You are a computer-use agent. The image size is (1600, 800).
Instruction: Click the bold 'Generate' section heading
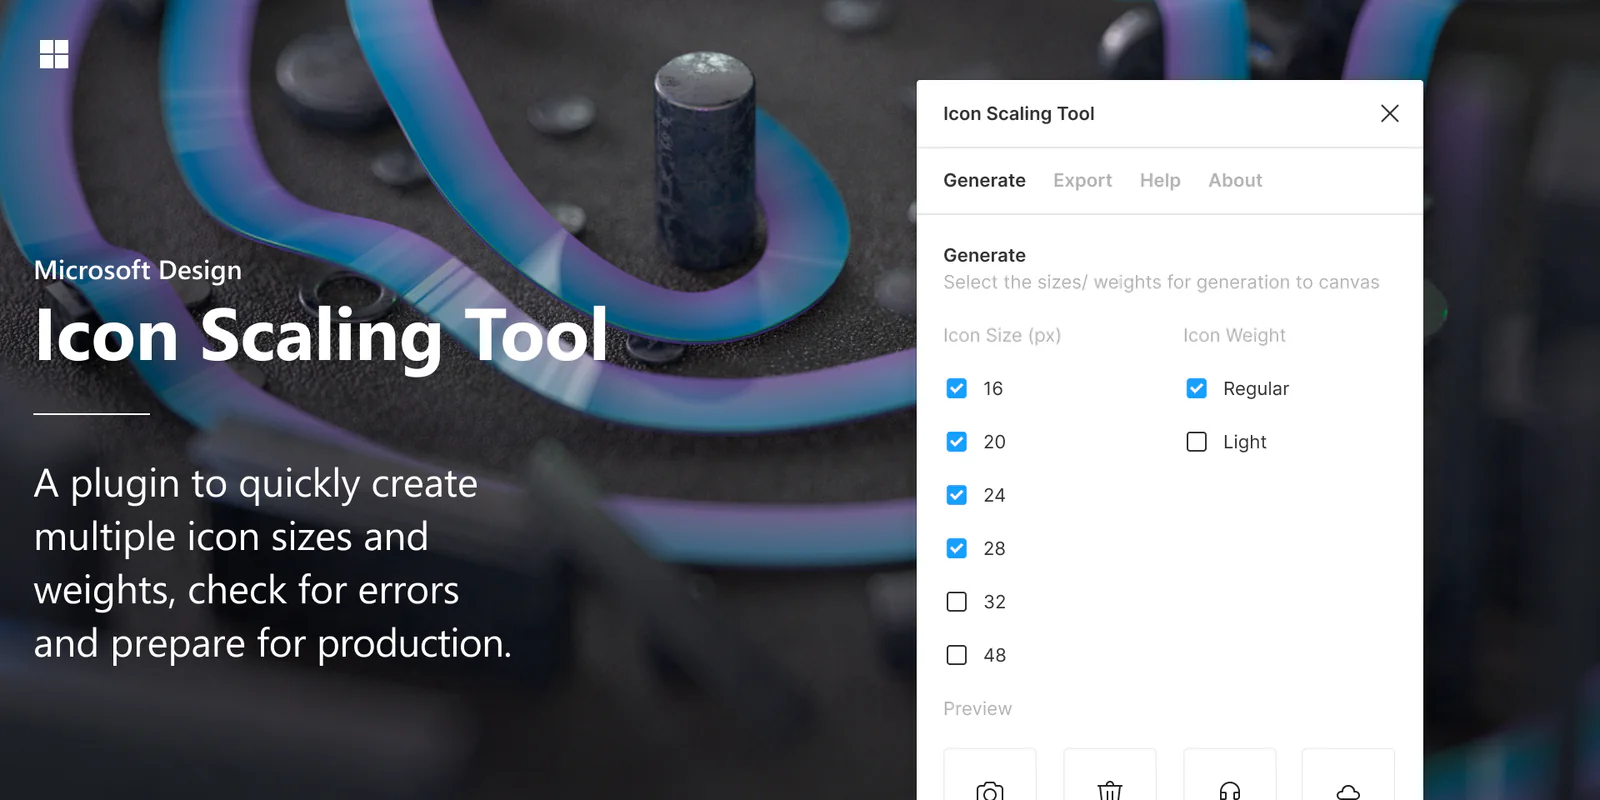coord(985,255)
